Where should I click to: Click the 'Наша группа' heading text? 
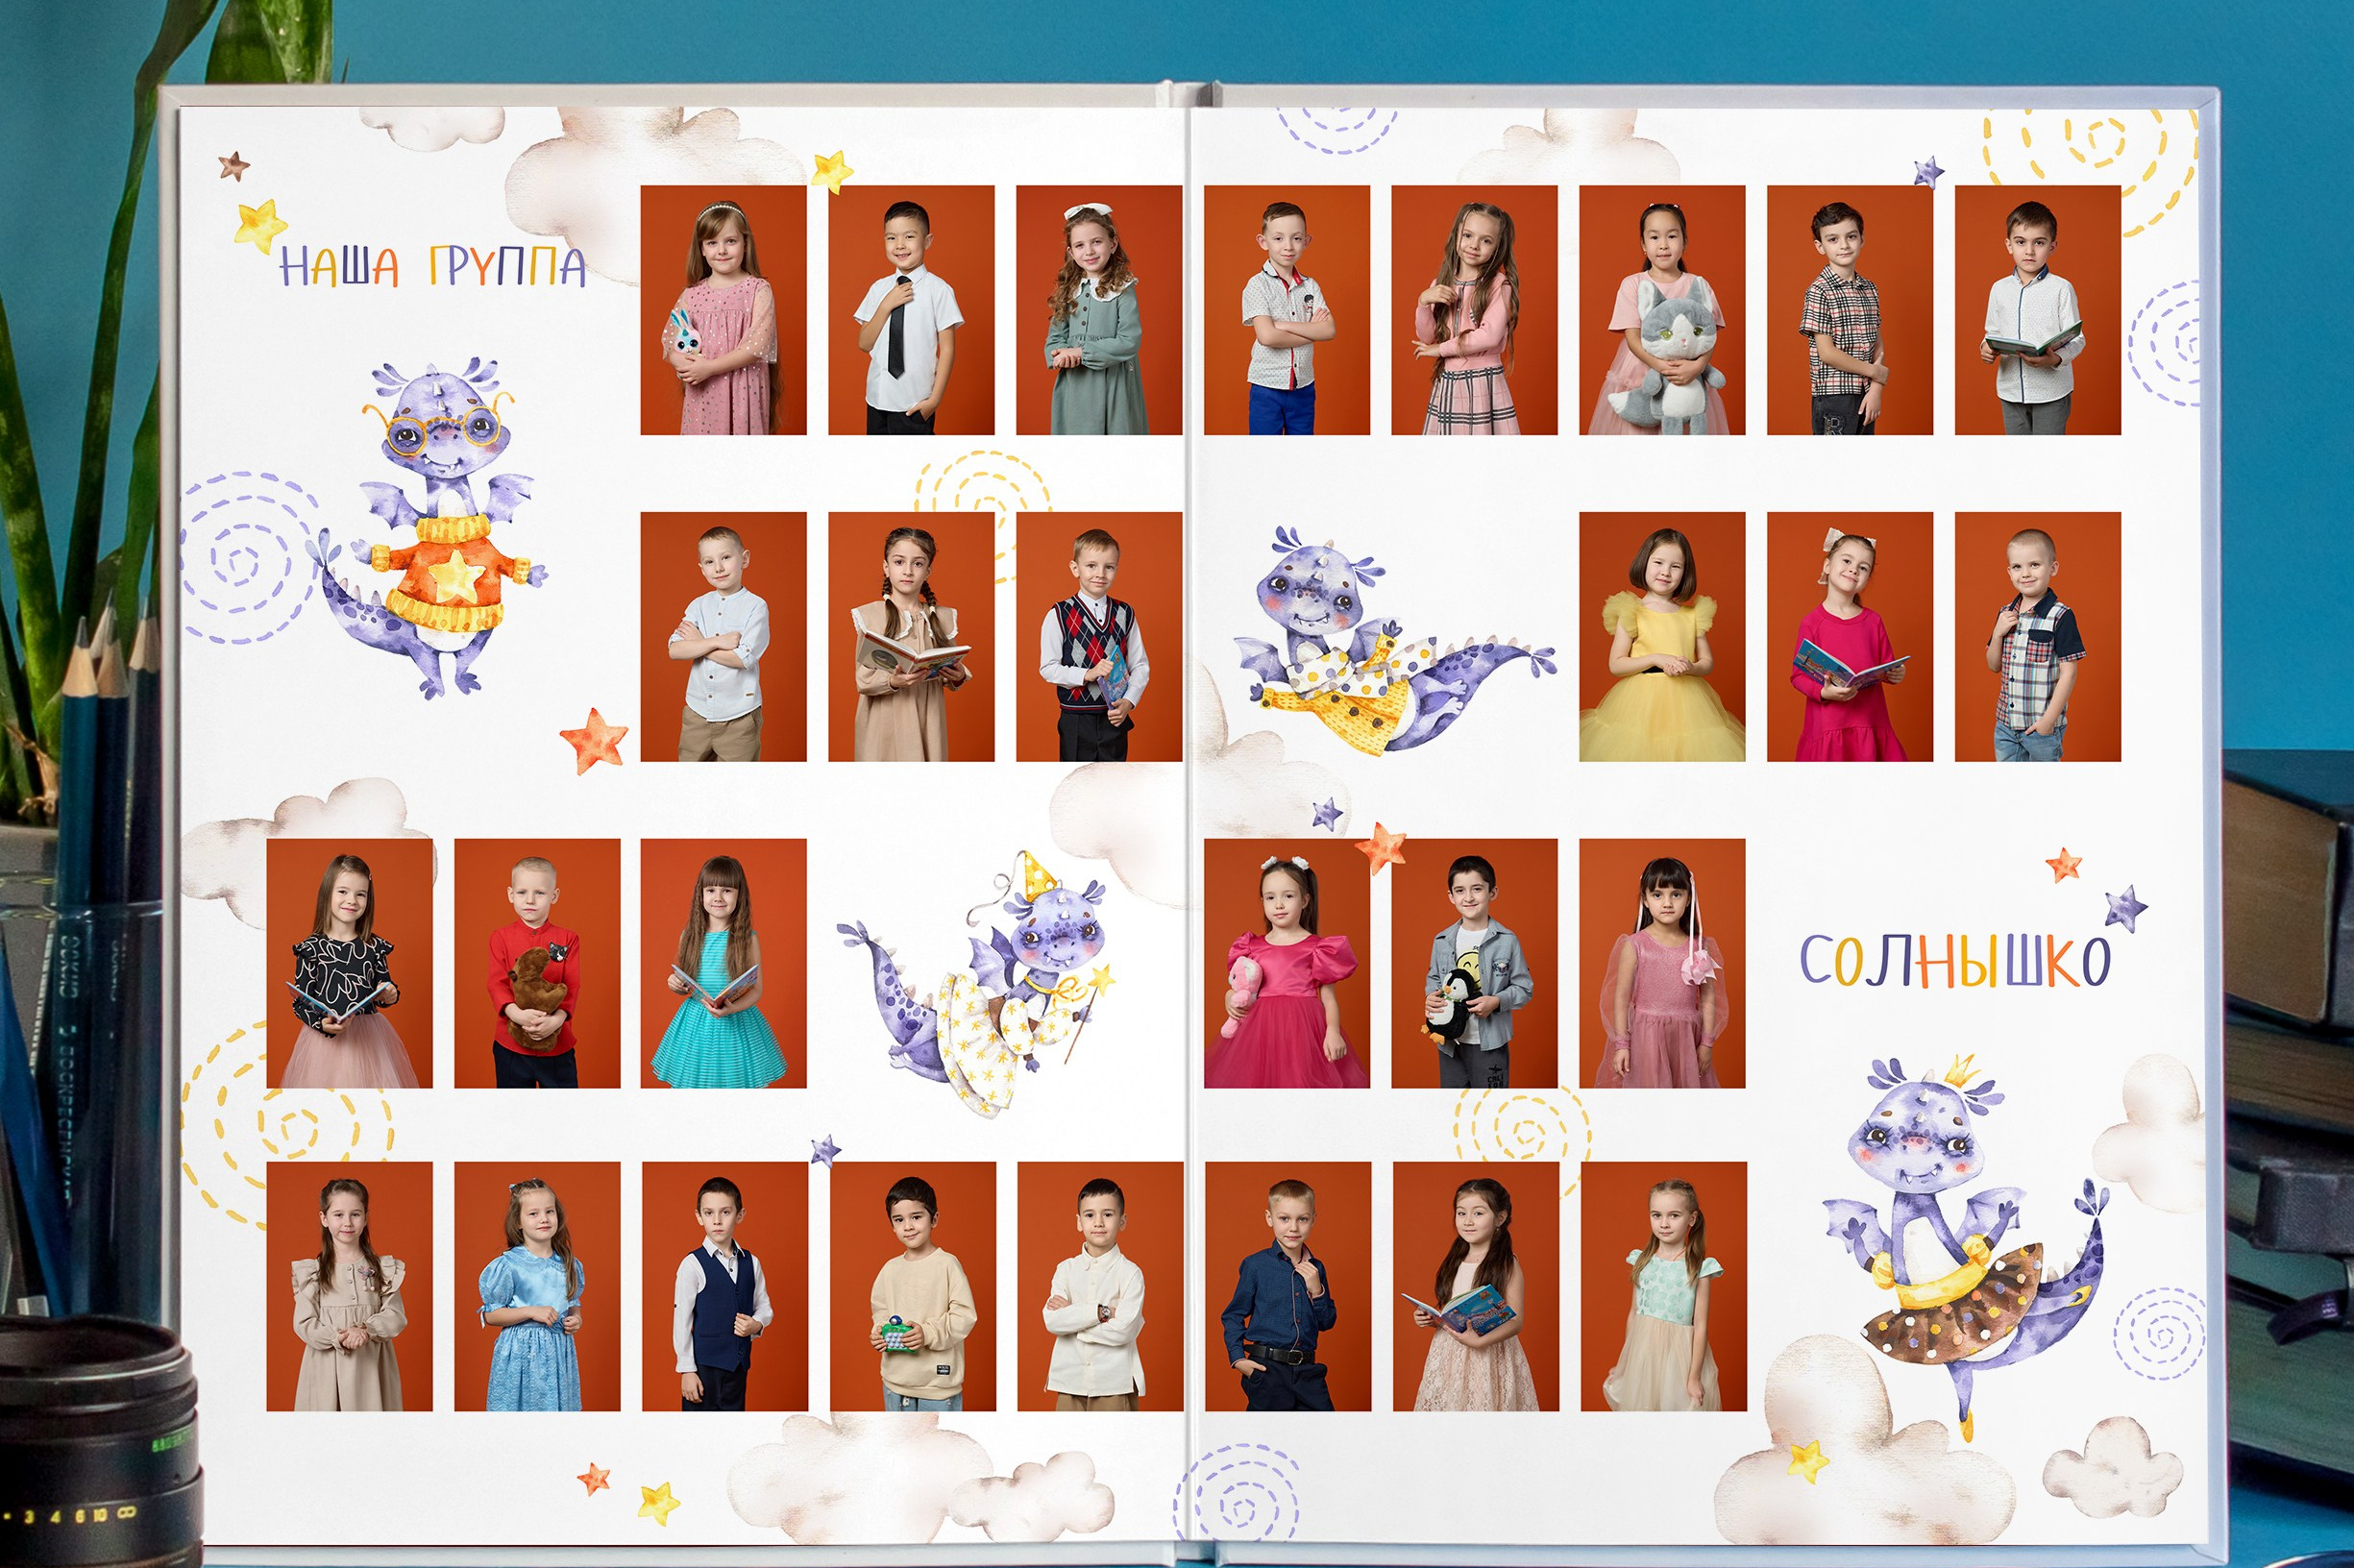coord(432,266)
